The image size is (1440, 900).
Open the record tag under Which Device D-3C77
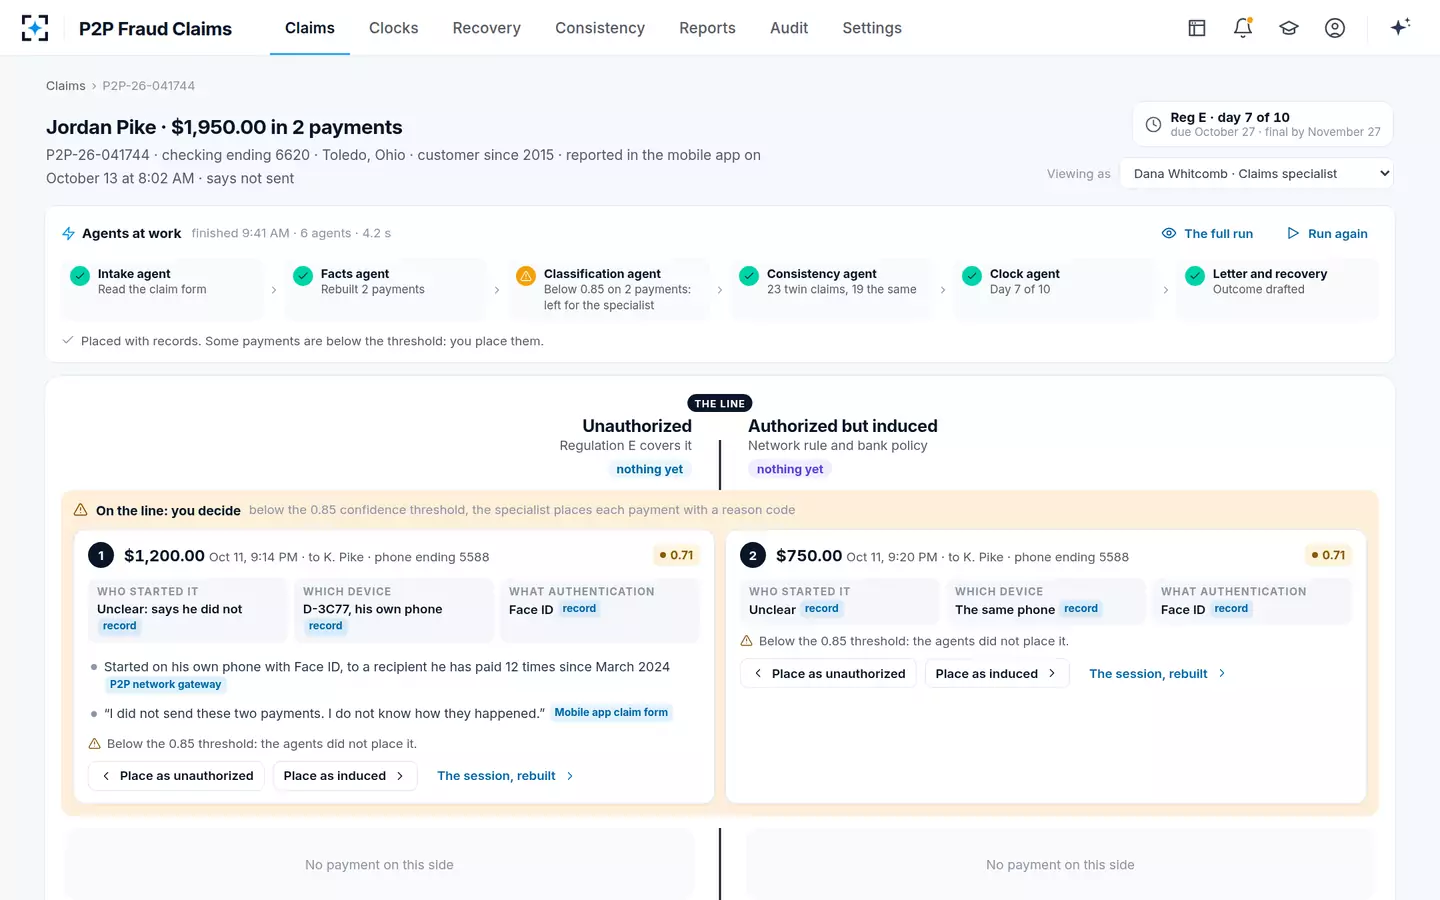(325, 626)
